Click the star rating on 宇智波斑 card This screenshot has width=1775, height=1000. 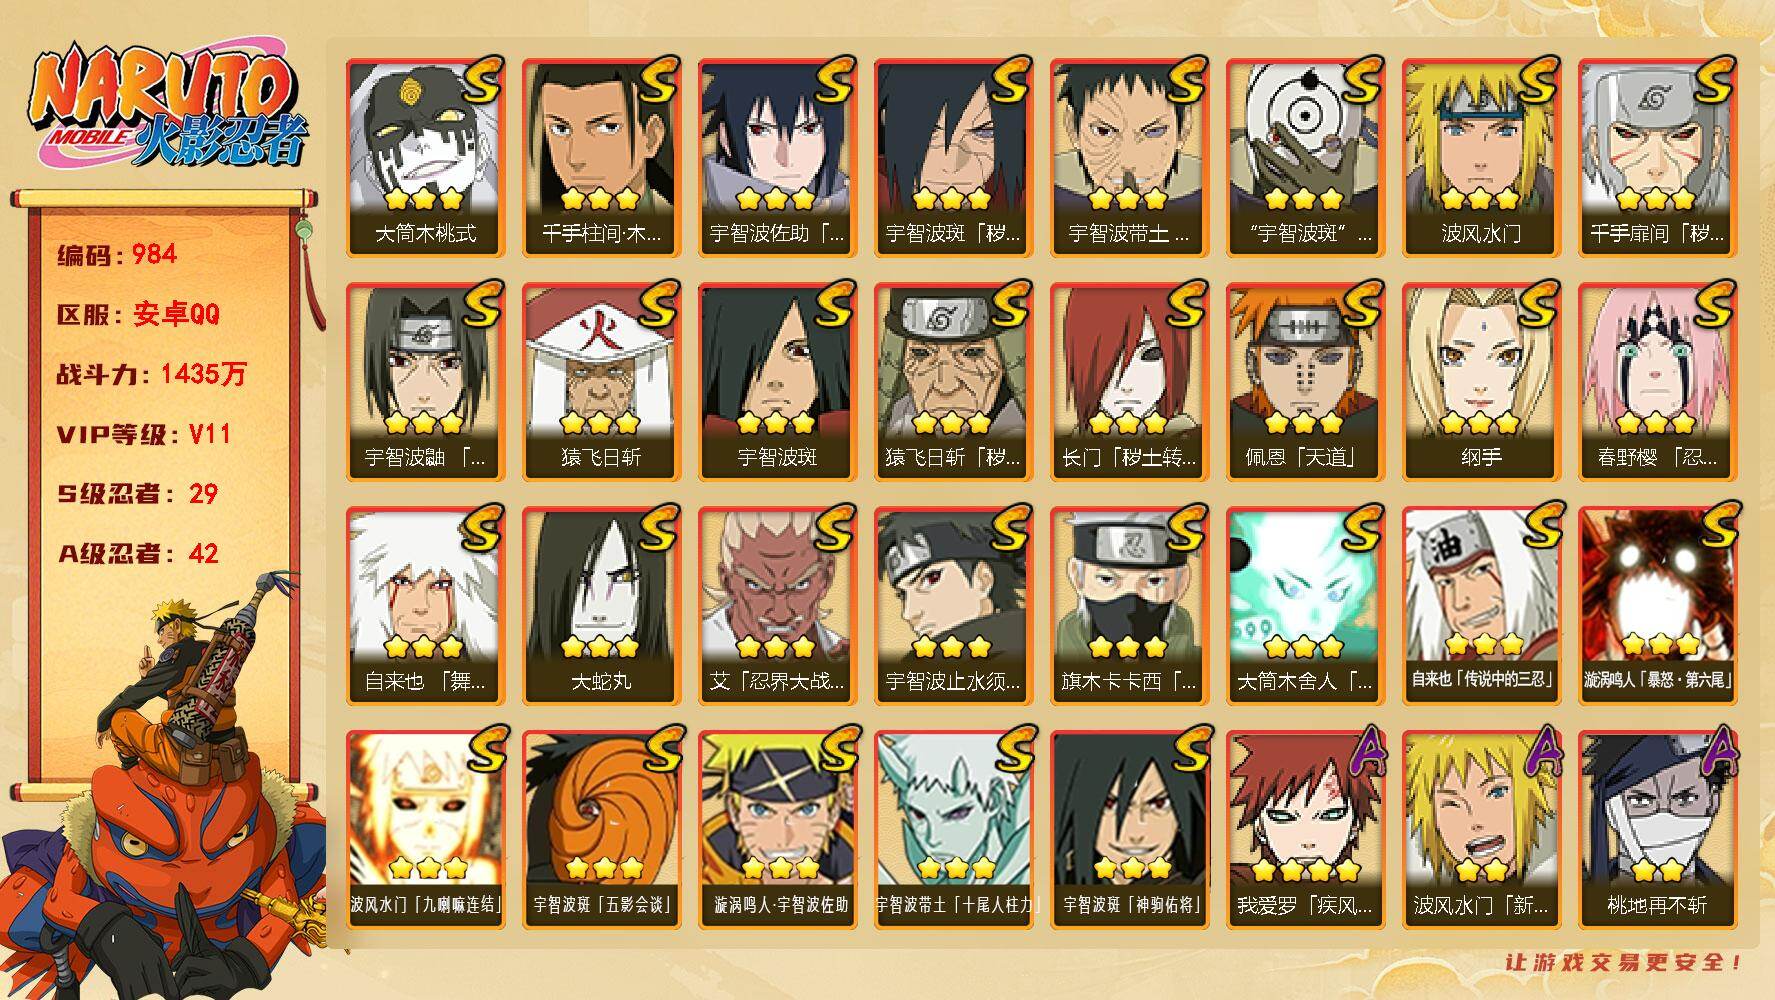tap(777, 424)
